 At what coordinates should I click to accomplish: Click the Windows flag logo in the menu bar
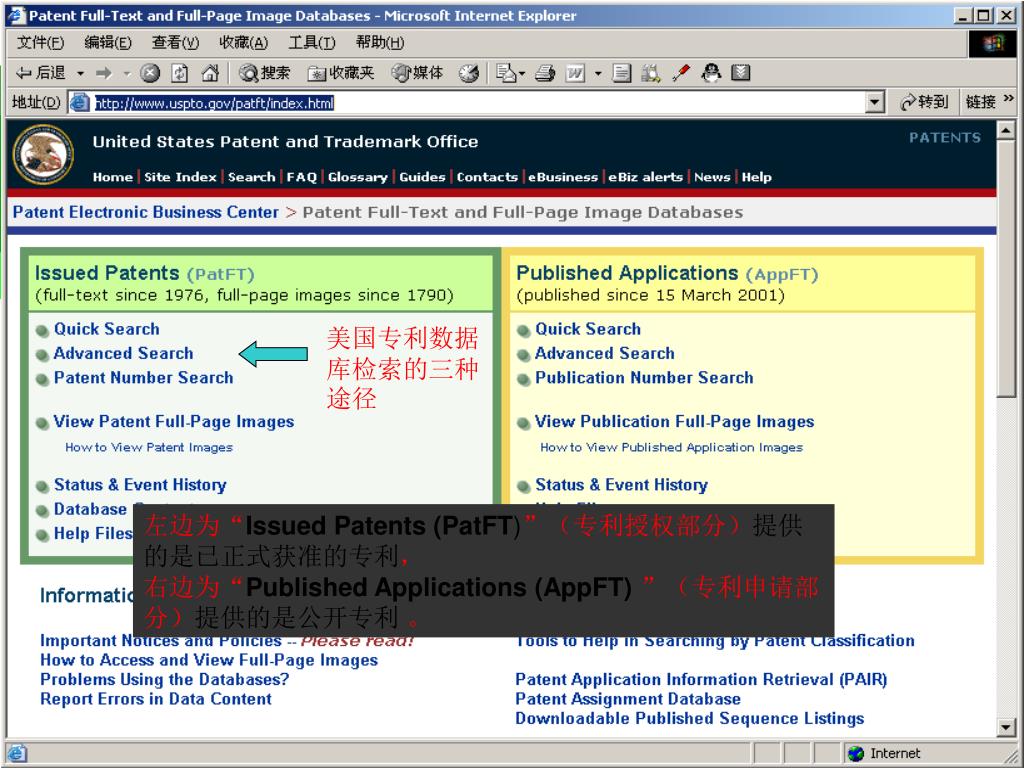991,43
